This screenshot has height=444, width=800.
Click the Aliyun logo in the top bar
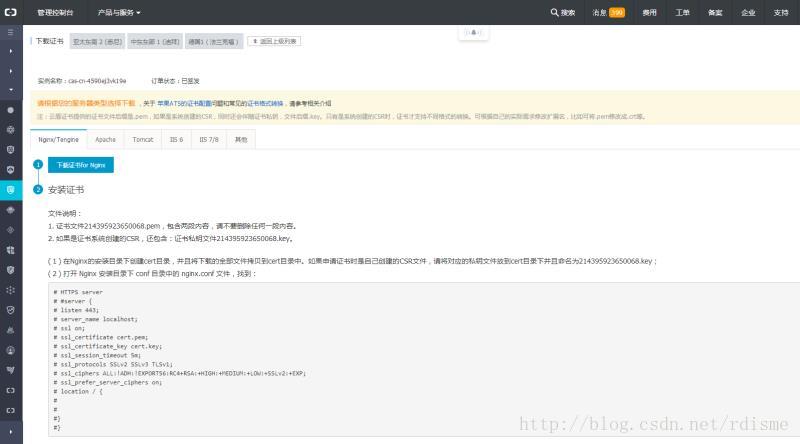[11, 12]
